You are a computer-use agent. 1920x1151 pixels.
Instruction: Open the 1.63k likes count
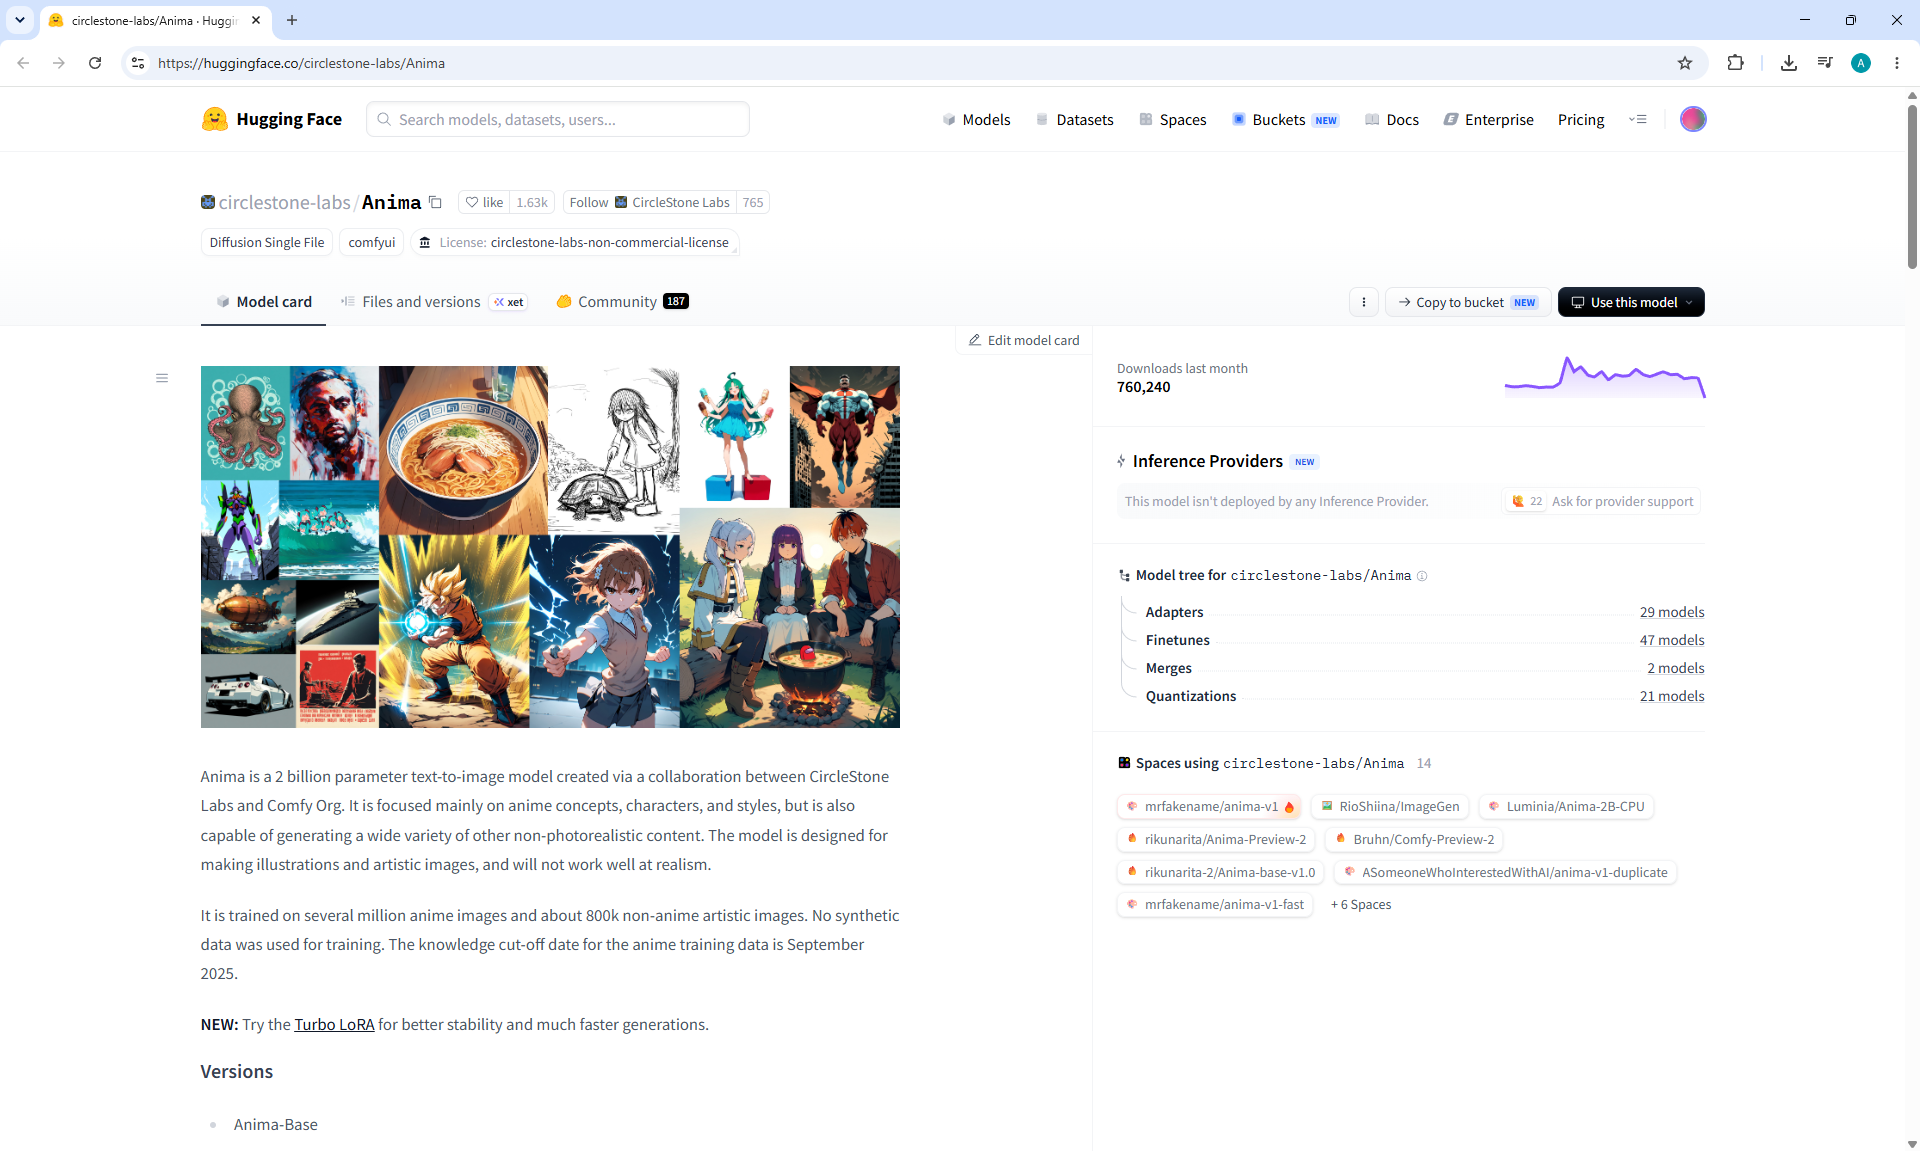[532, 202]
